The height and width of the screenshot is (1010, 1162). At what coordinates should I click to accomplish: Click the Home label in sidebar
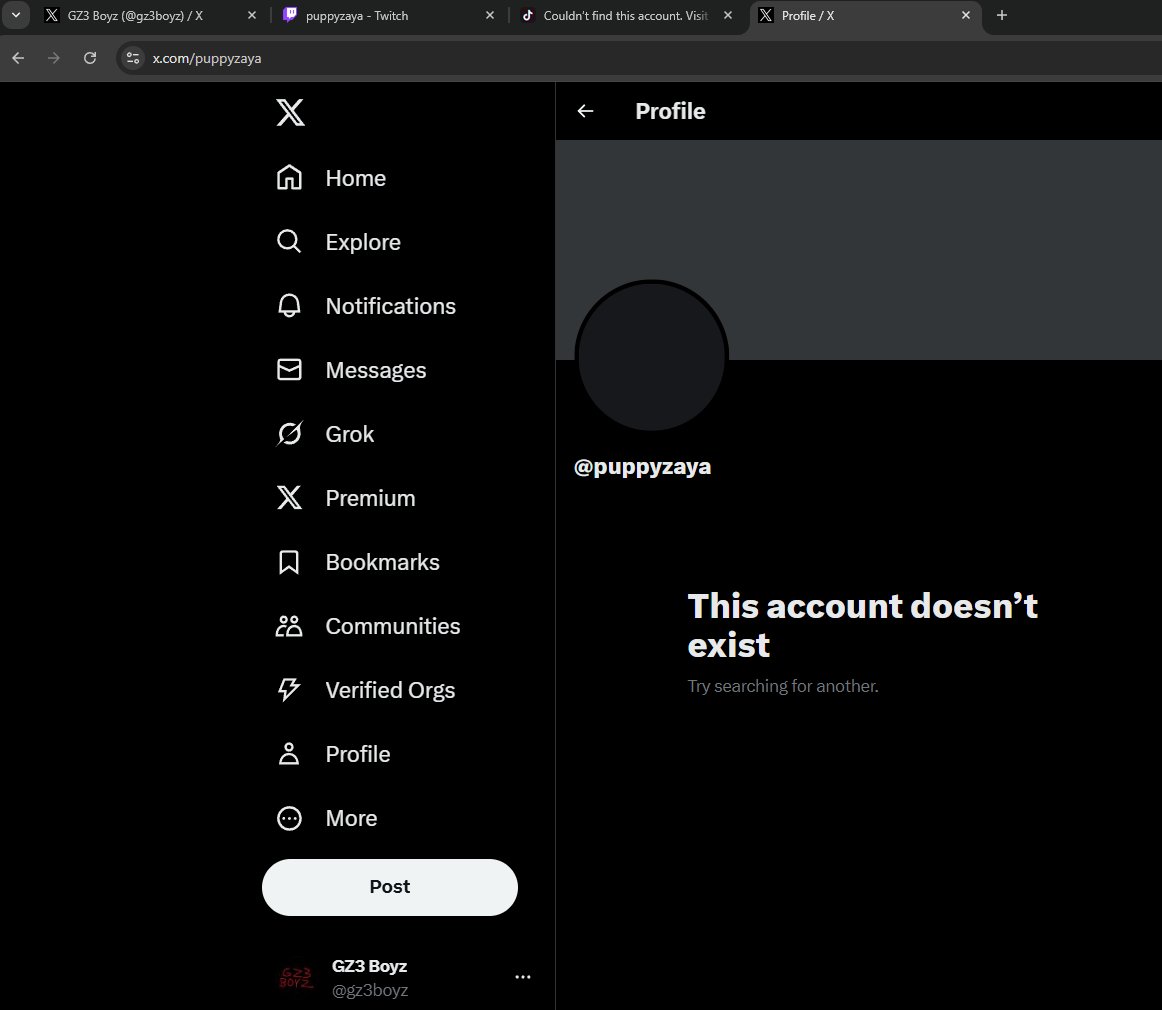pos(356,178)
